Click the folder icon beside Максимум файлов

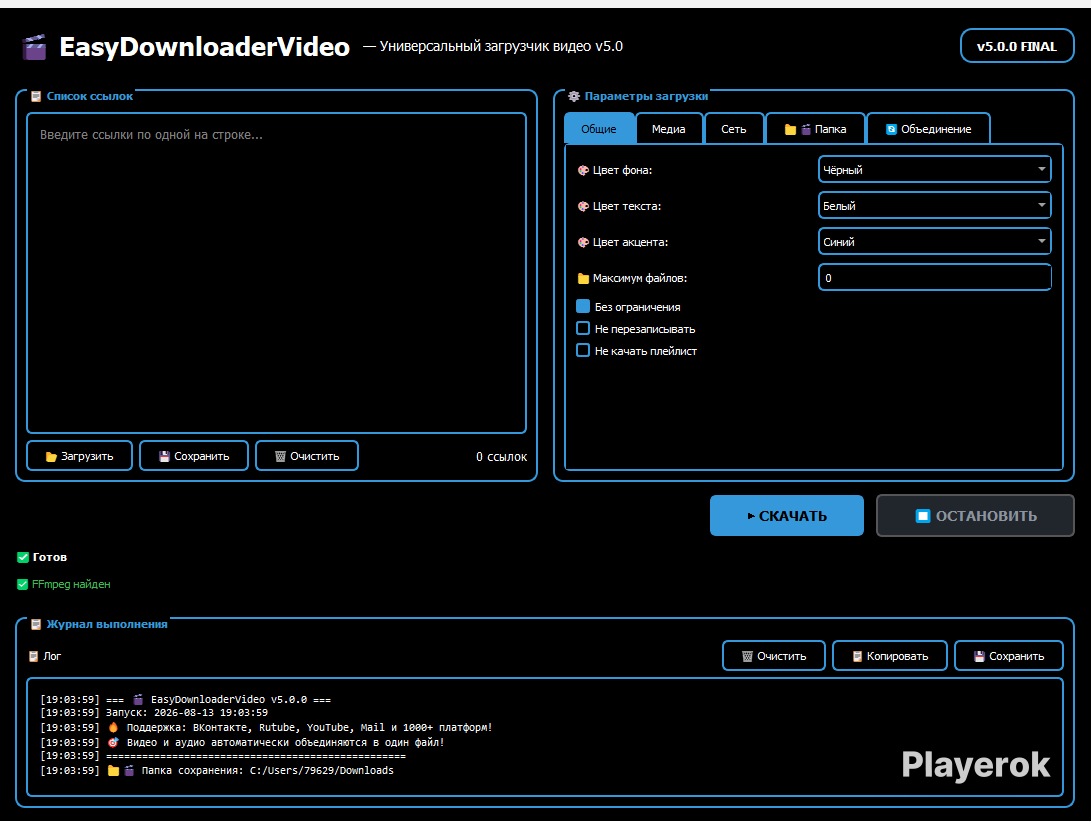point(583,278)
